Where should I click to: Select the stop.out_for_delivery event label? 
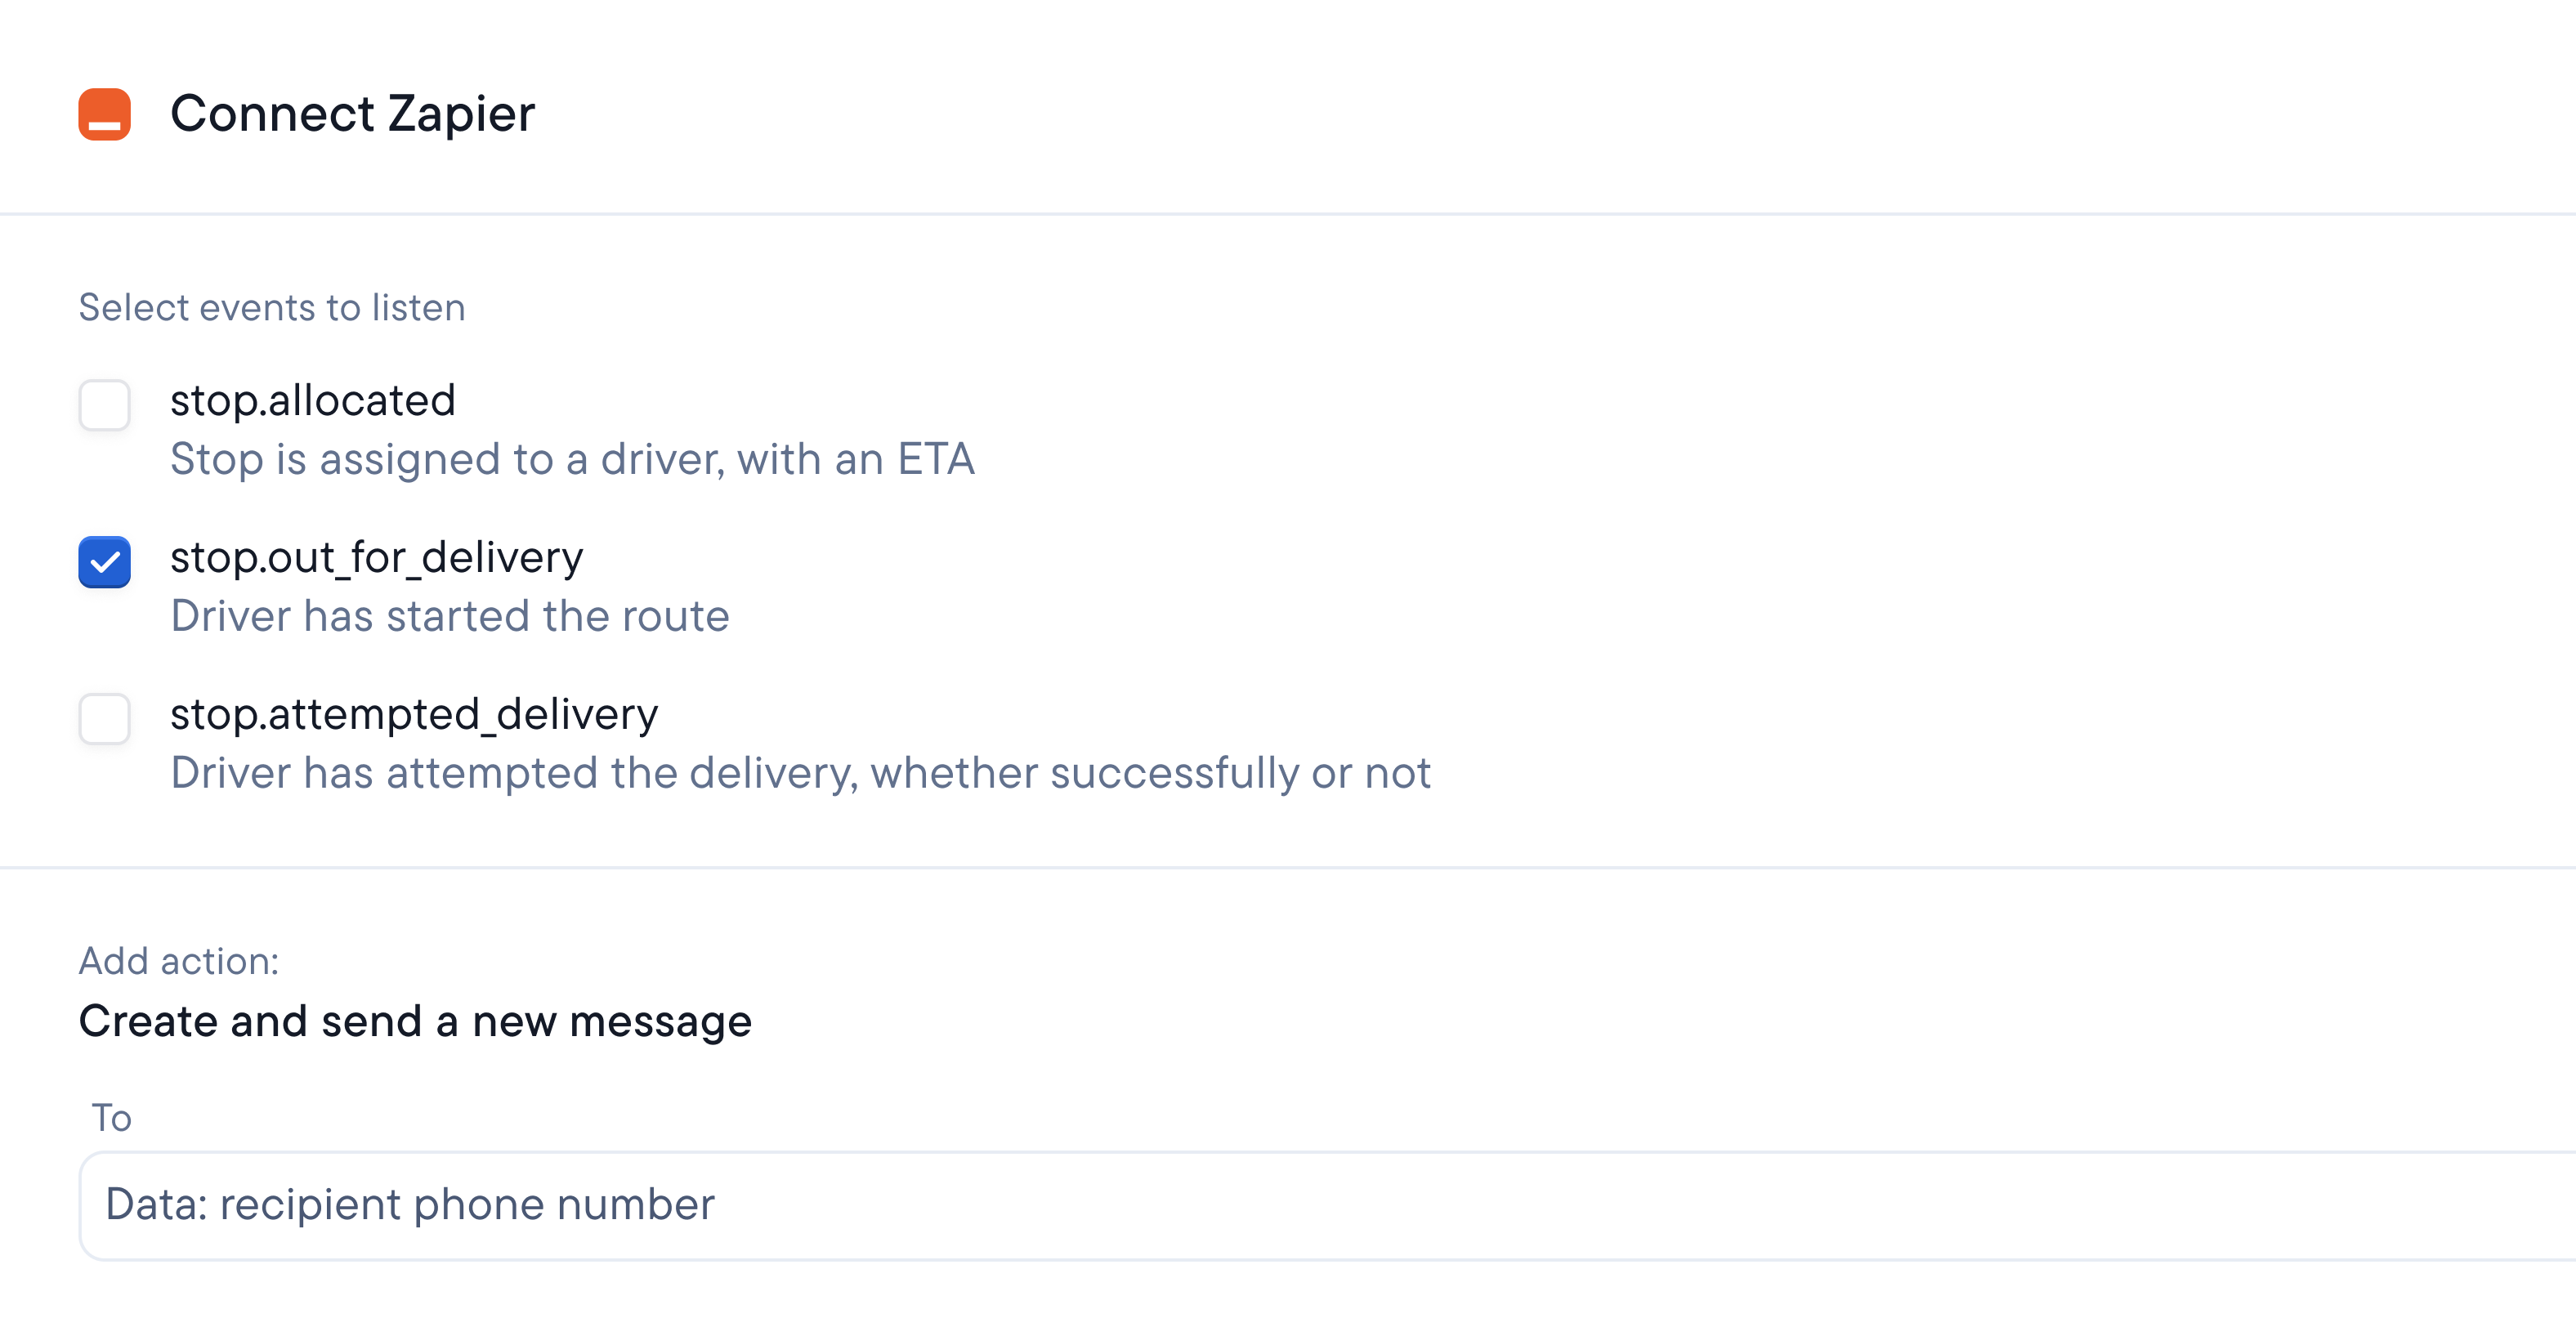377,557
